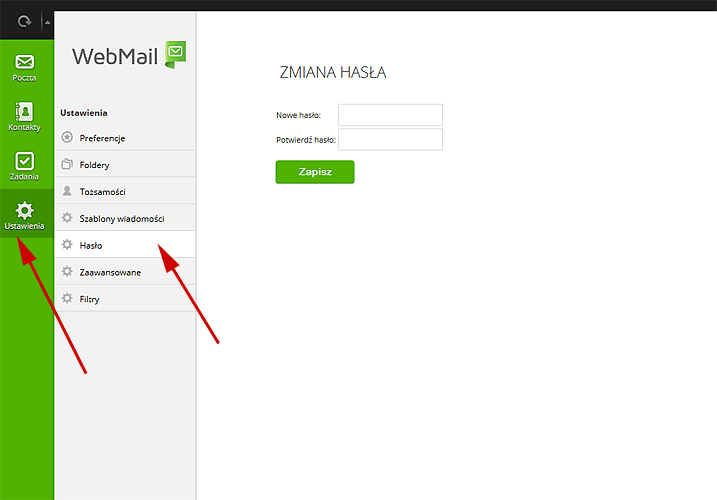Click the gear icon beside Filtry
Viewport: 717px width, 500px height.
pos(67,298)
